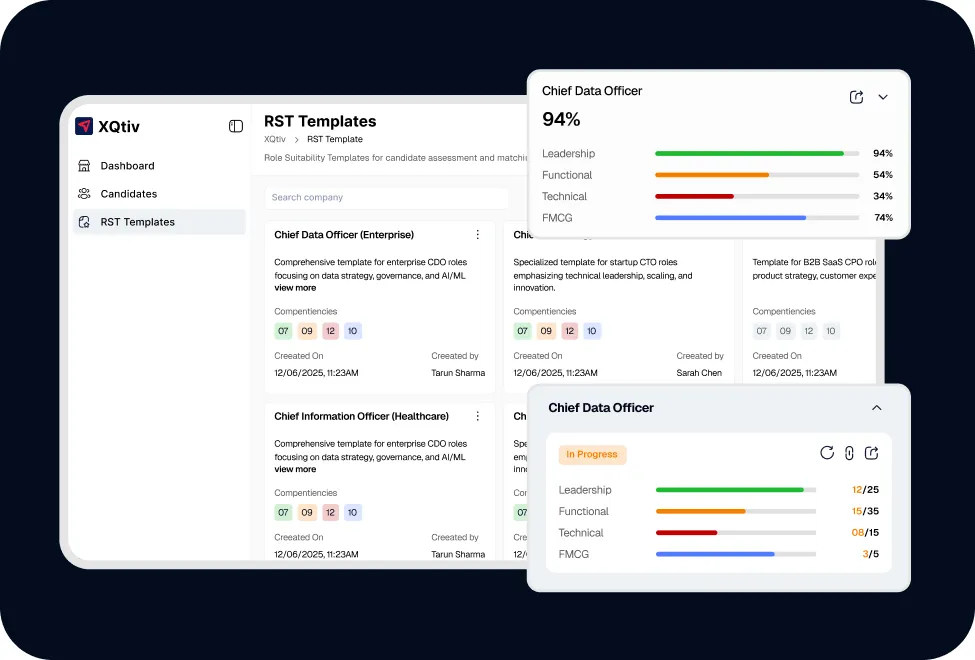975x660 pixels.
Task: Click the Search company input field
Action: [x=386, y=198]
